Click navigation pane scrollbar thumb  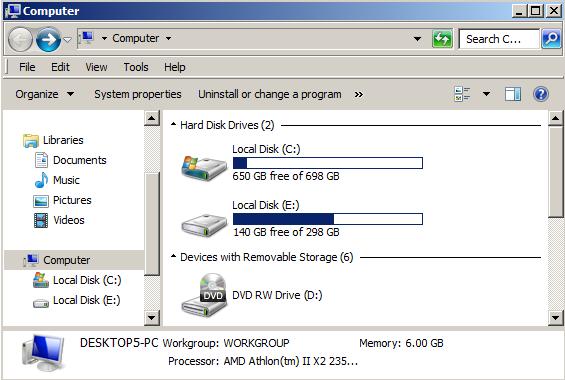click(152, 224)
